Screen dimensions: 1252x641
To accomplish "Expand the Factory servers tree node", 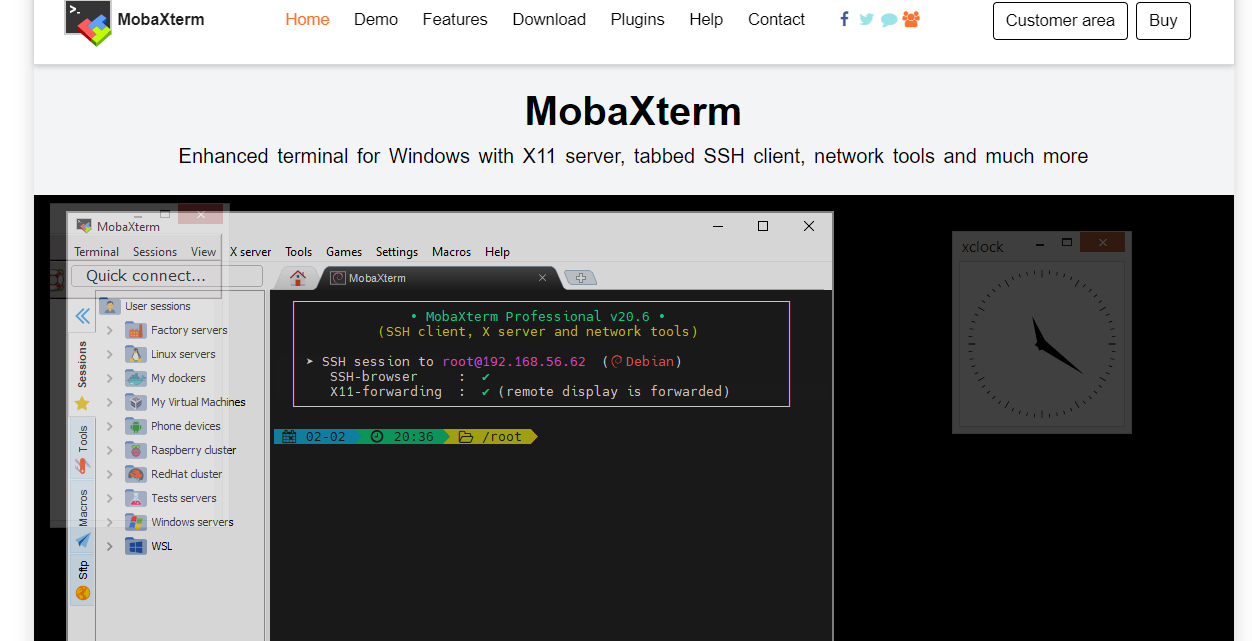I will pyautogui.click(x=109, y=330).
